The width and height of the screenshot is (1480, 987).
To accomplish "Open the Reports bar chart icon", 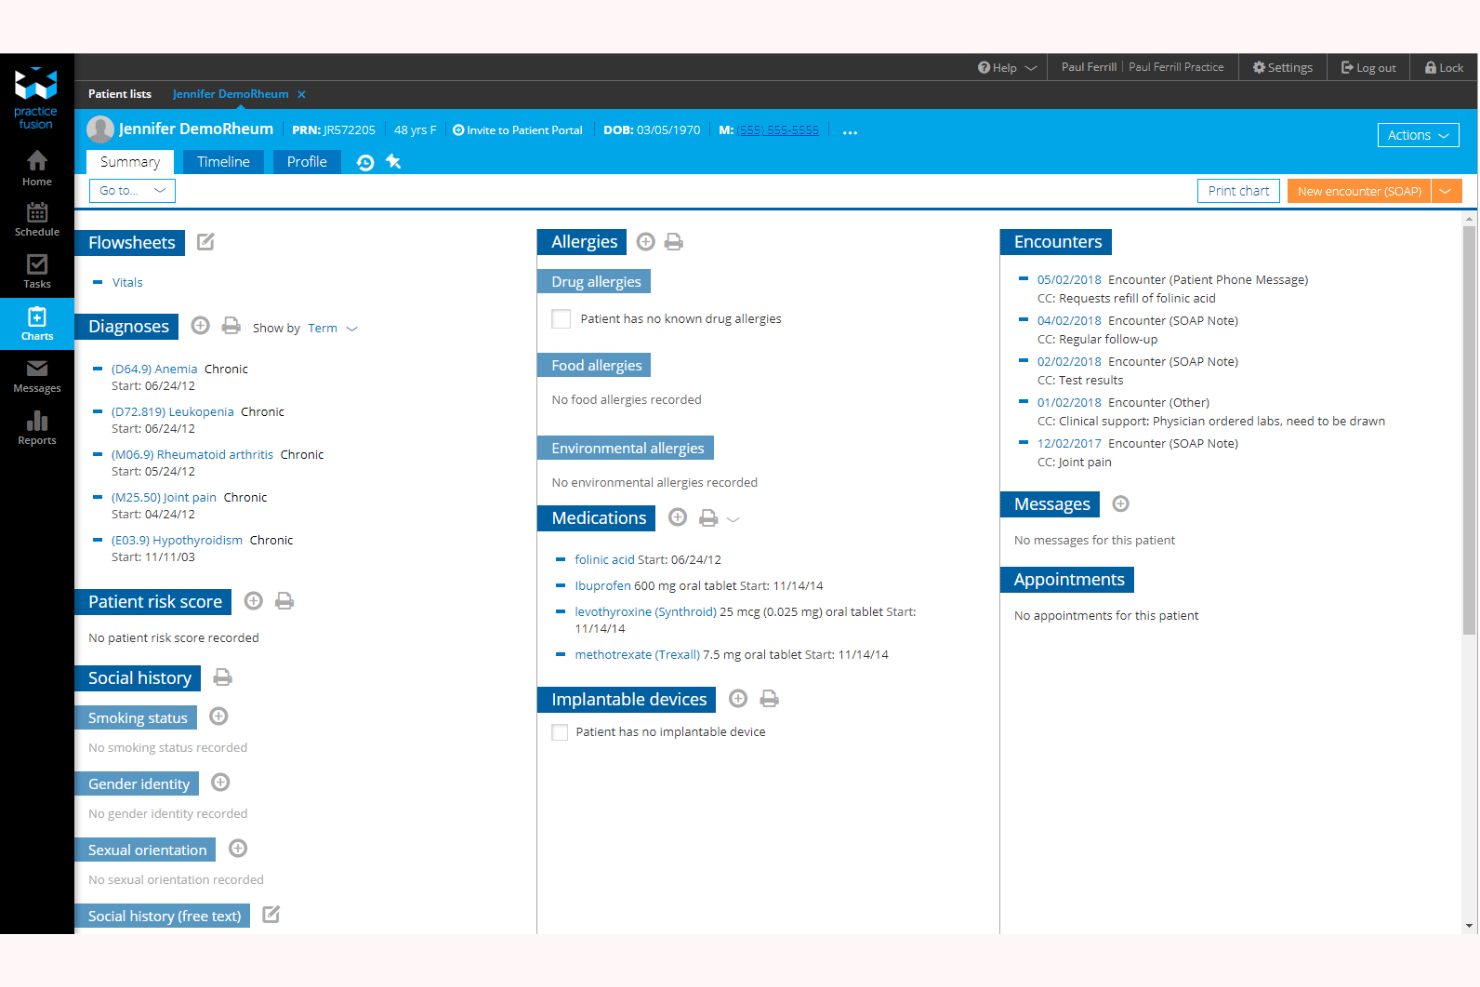I will click(x=37, y=427).
